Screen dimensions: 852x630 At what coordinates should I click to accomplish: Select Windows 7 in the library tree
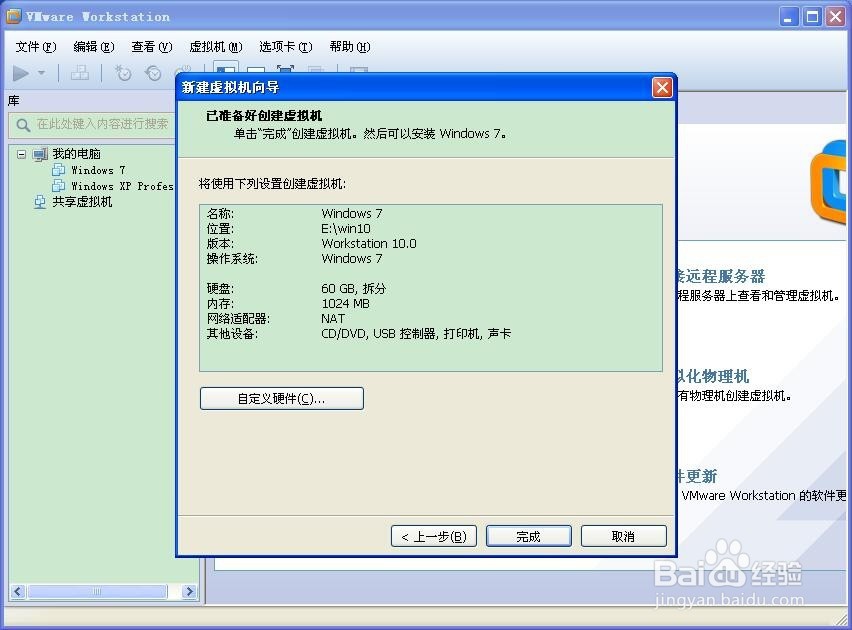(98, 170)
